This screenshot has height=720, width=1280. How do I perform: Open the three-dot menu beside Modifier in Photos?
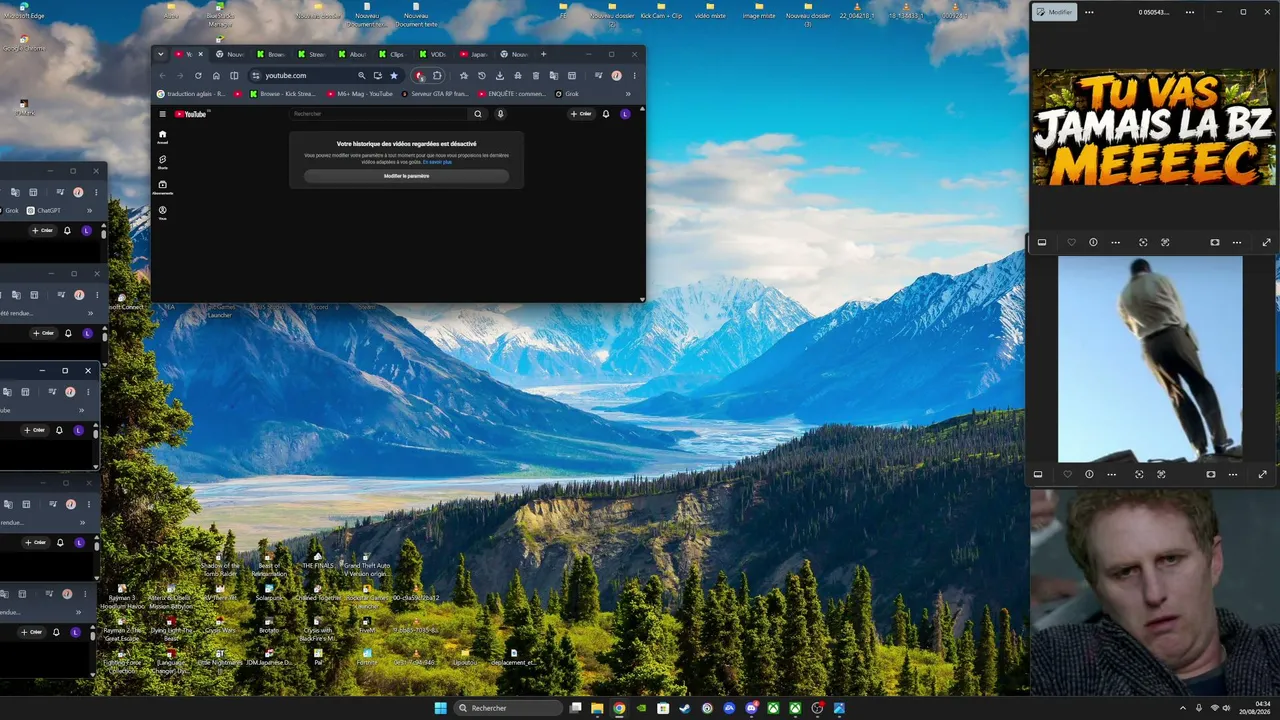click(x=1089, y=12)
